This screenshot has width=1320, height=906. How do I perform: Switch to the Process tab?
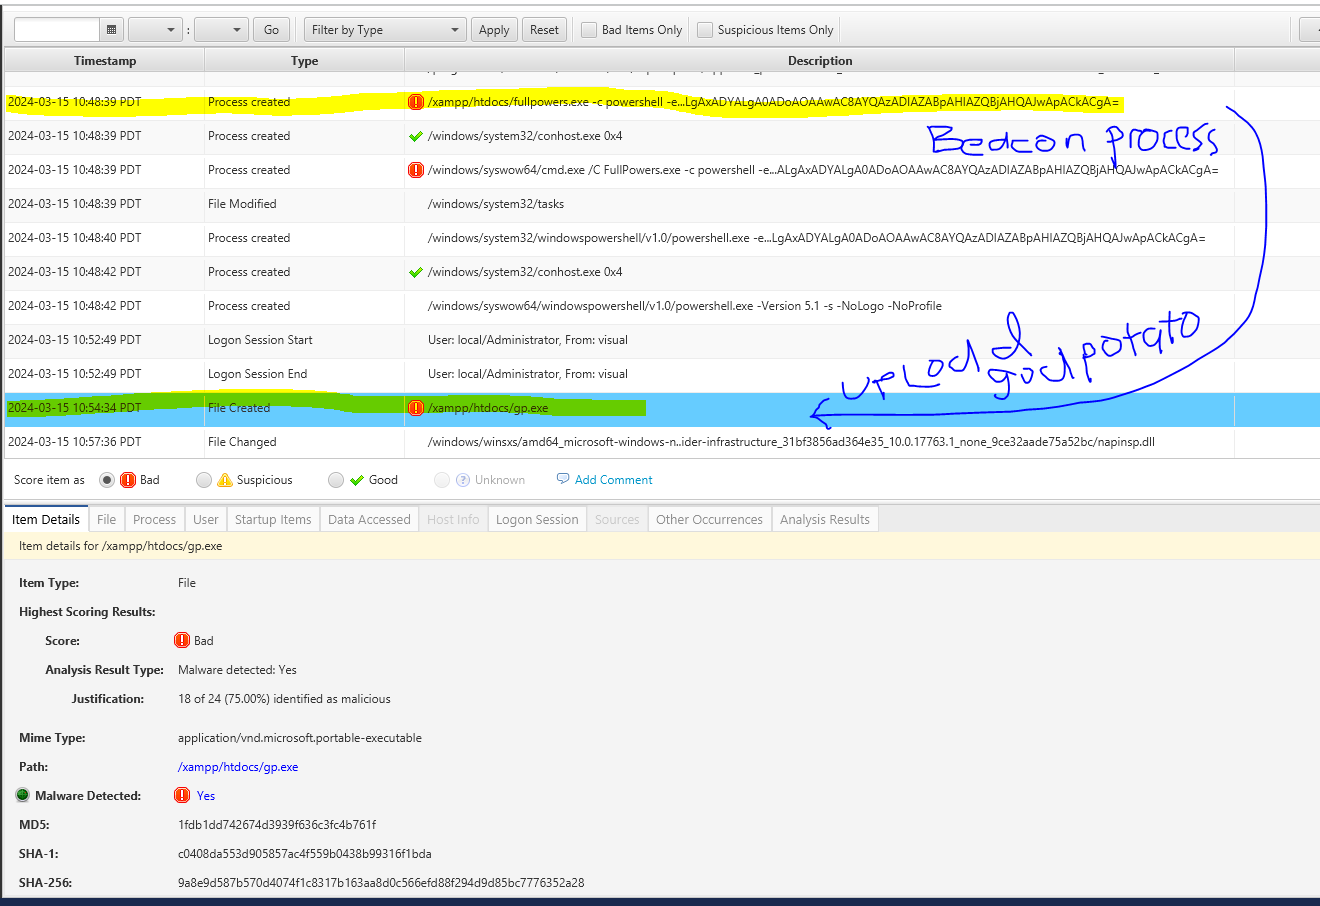point(154,520)
